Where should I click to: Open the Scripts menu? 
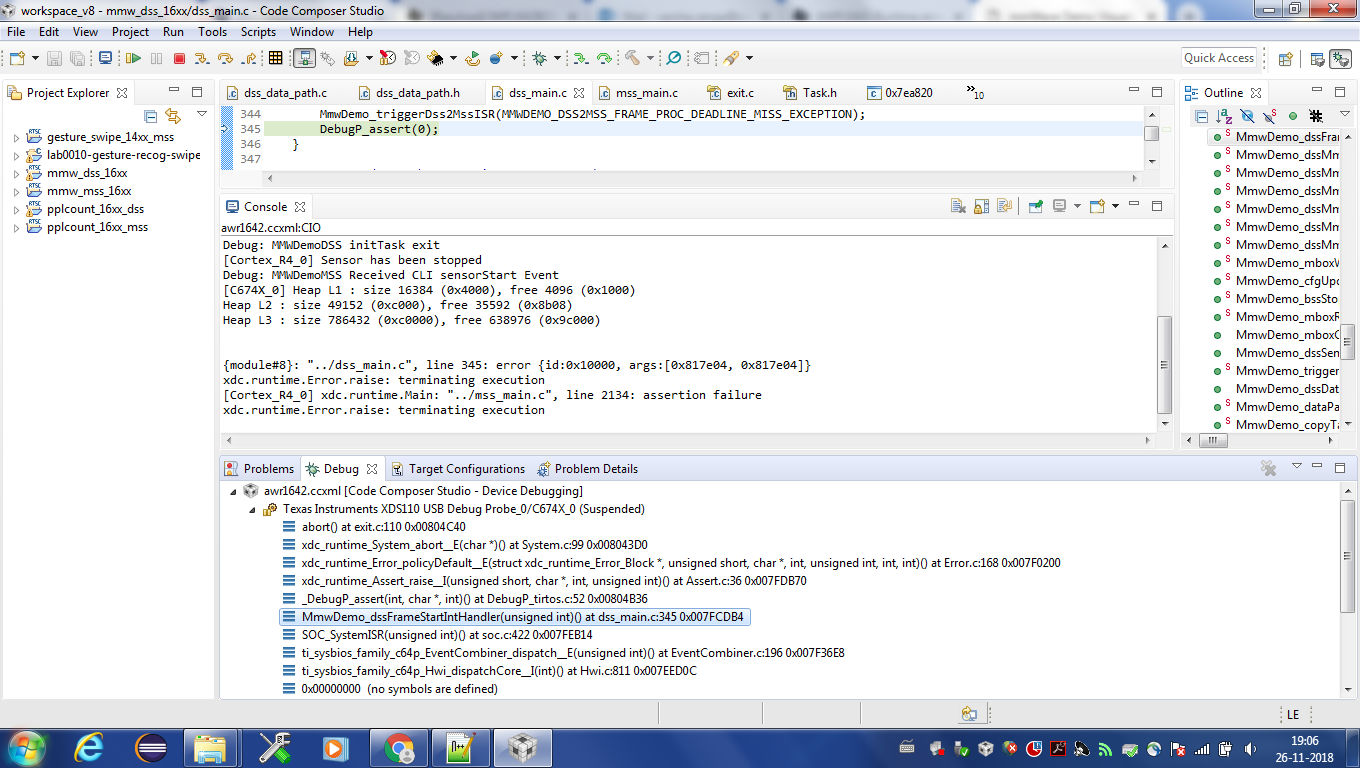258,32
